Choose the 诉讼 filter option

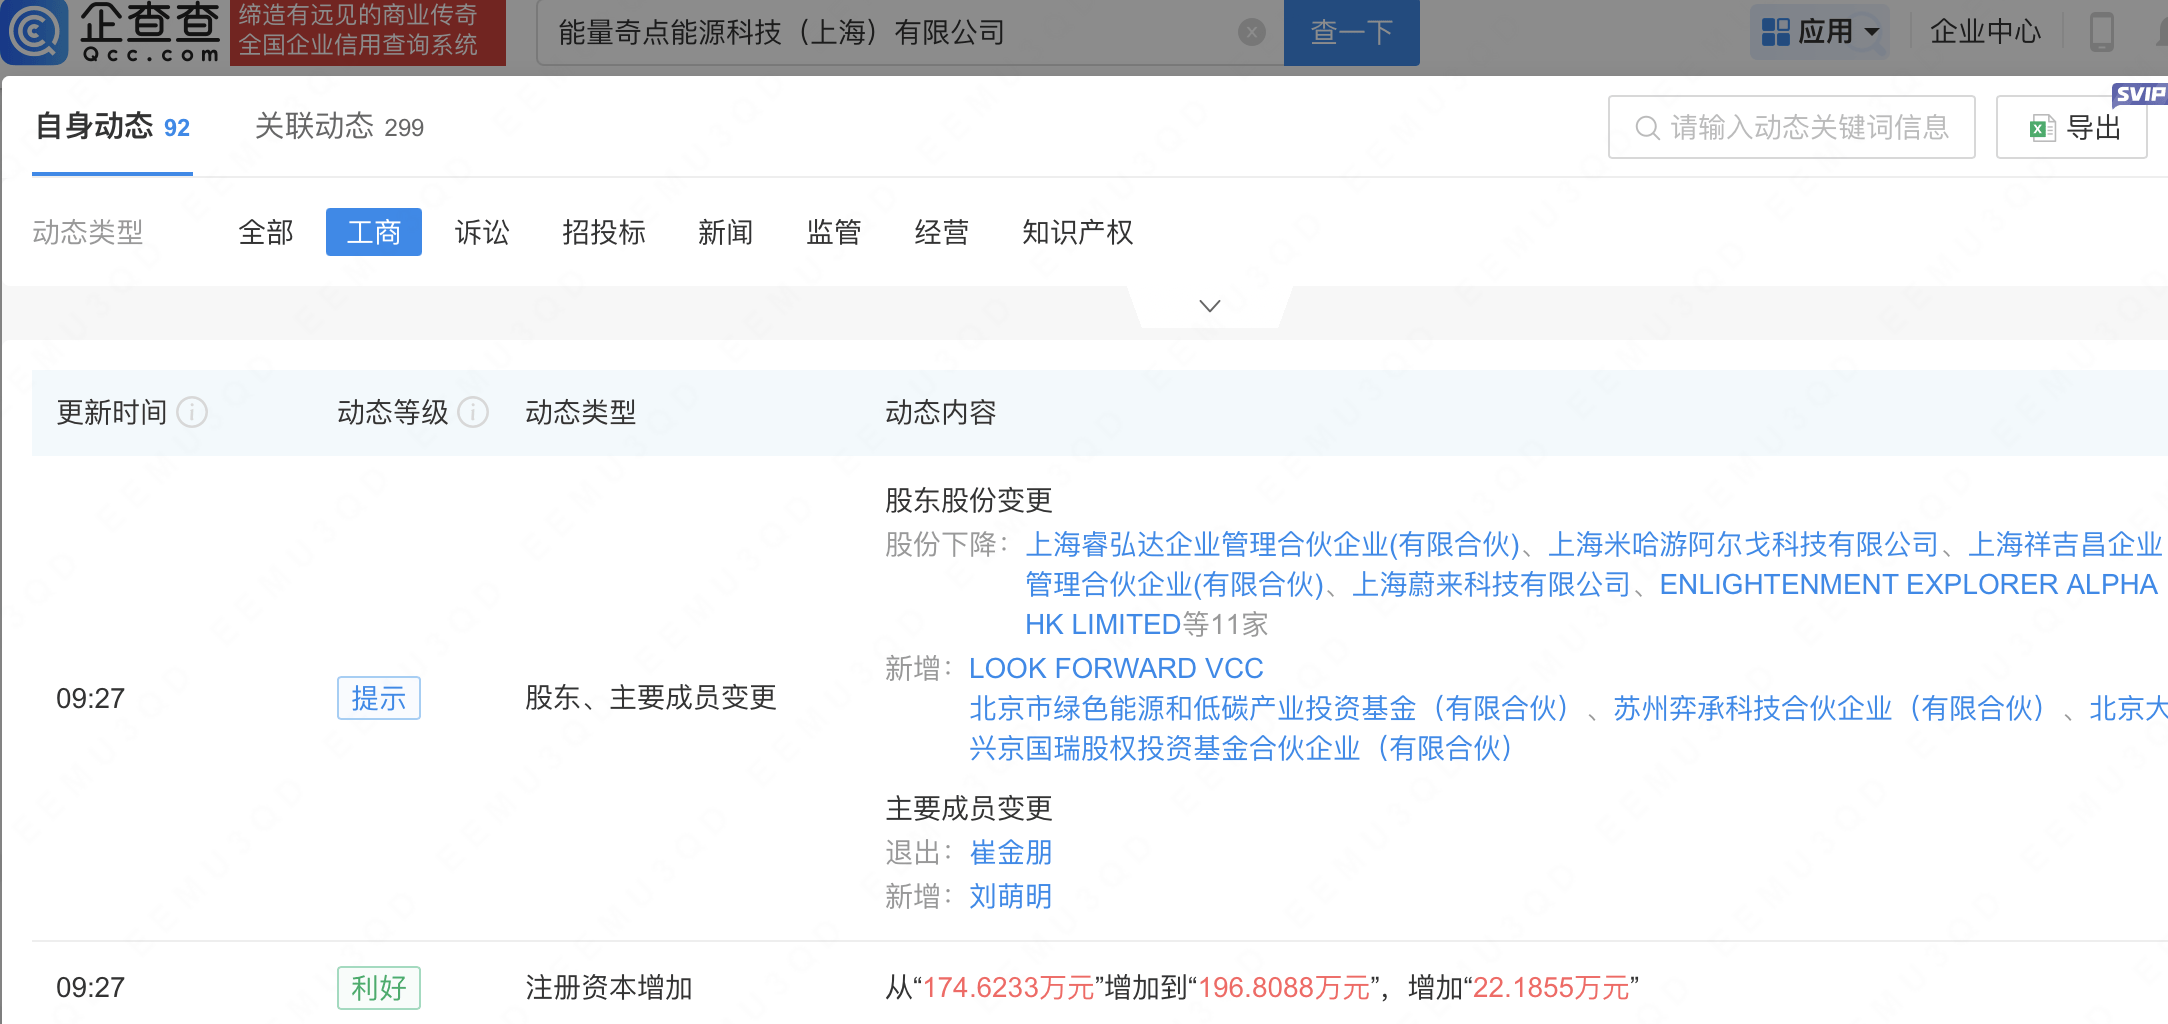[x=482, y=232]
